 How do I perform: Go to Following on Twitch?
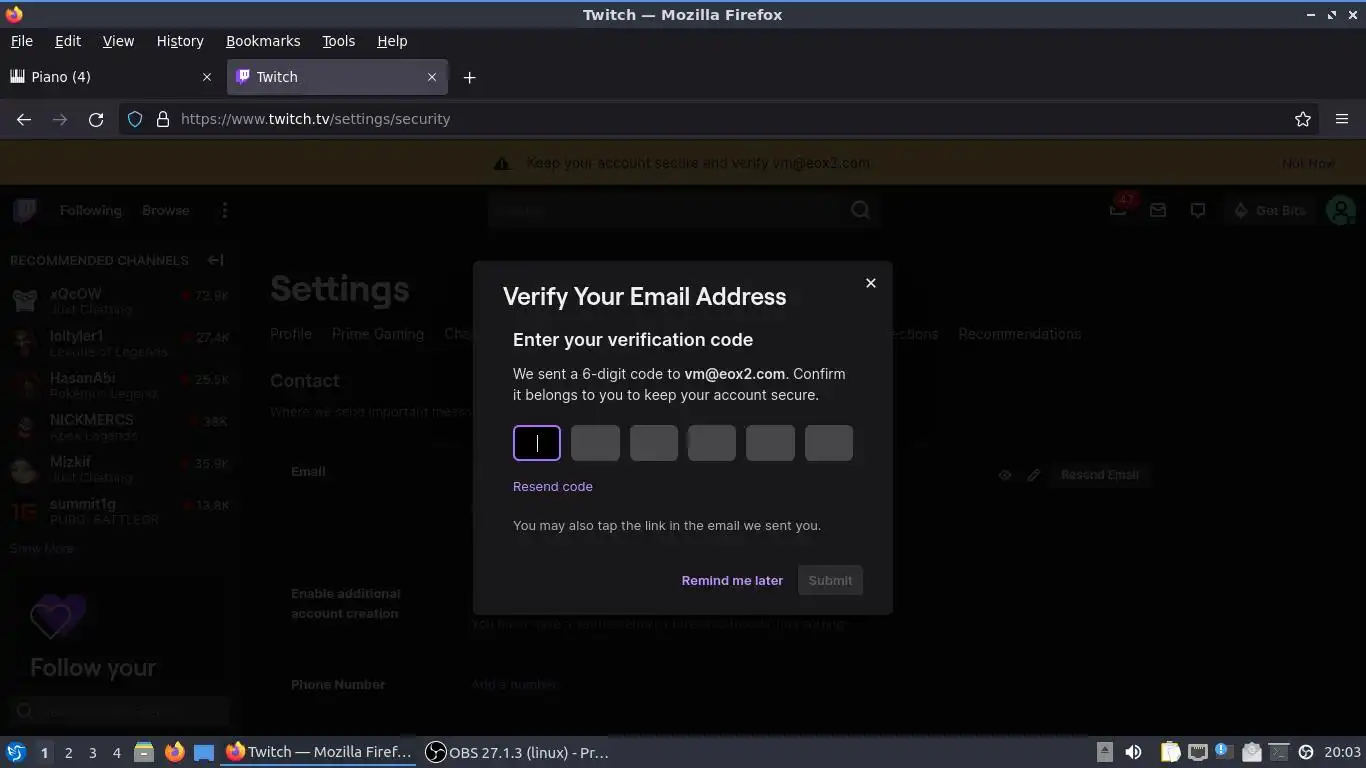pos(90,210)
